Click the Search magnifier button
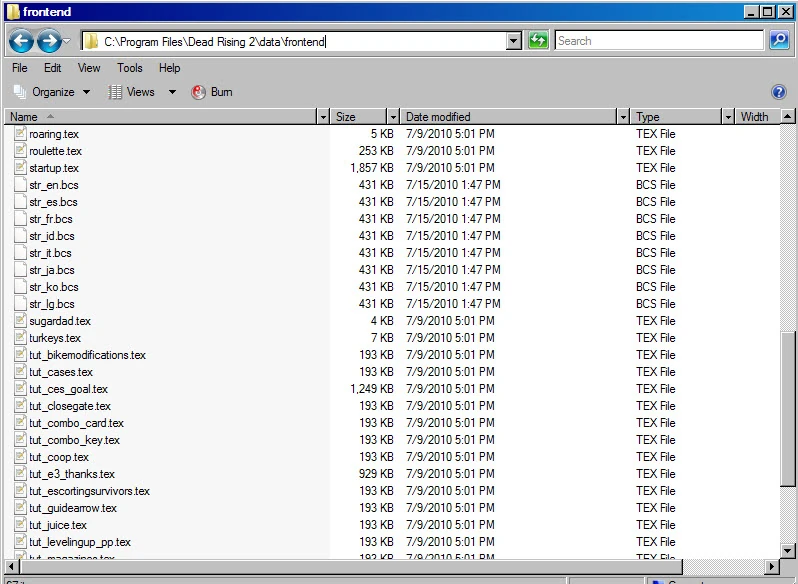798x584 pixels. 779,40
